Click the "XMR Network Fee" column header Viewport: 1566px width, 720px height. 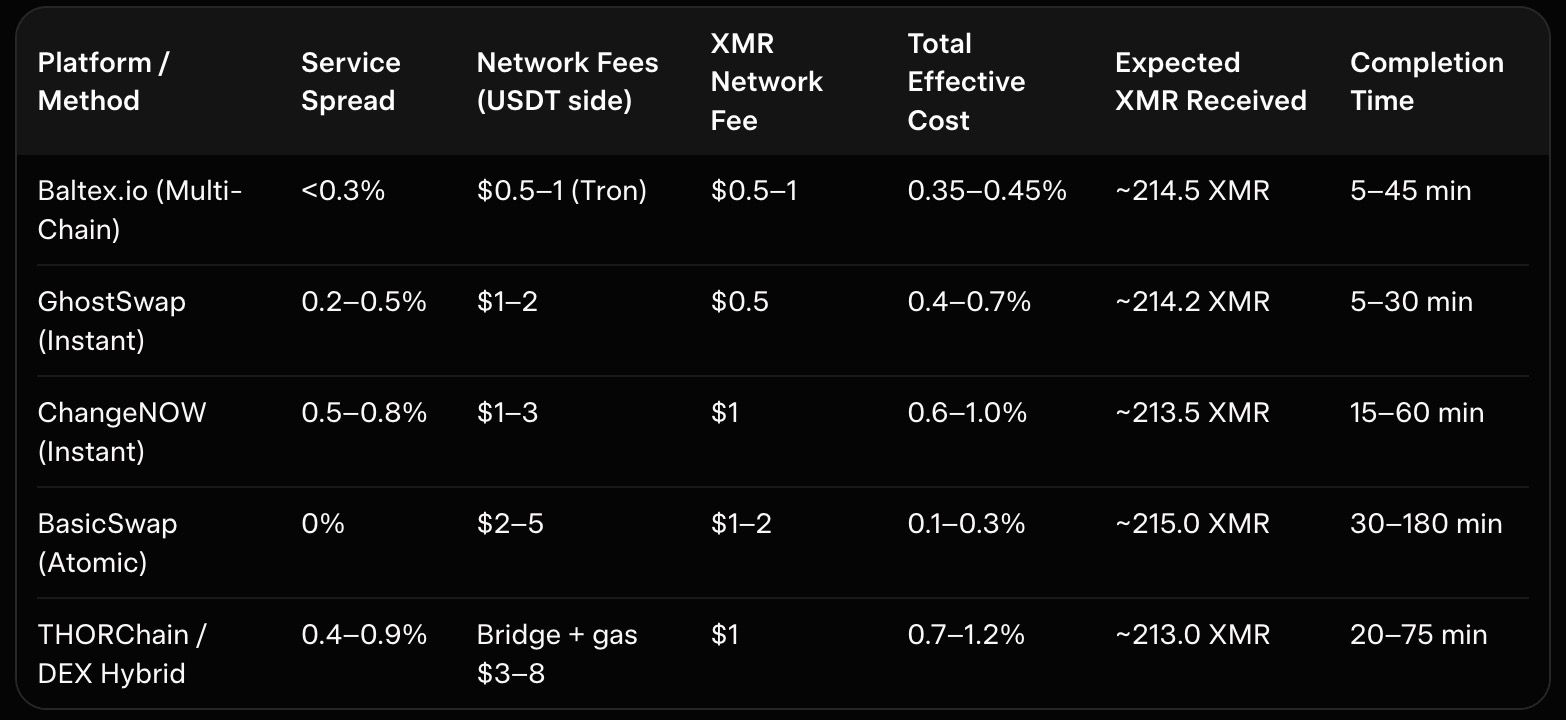point(766,82)
